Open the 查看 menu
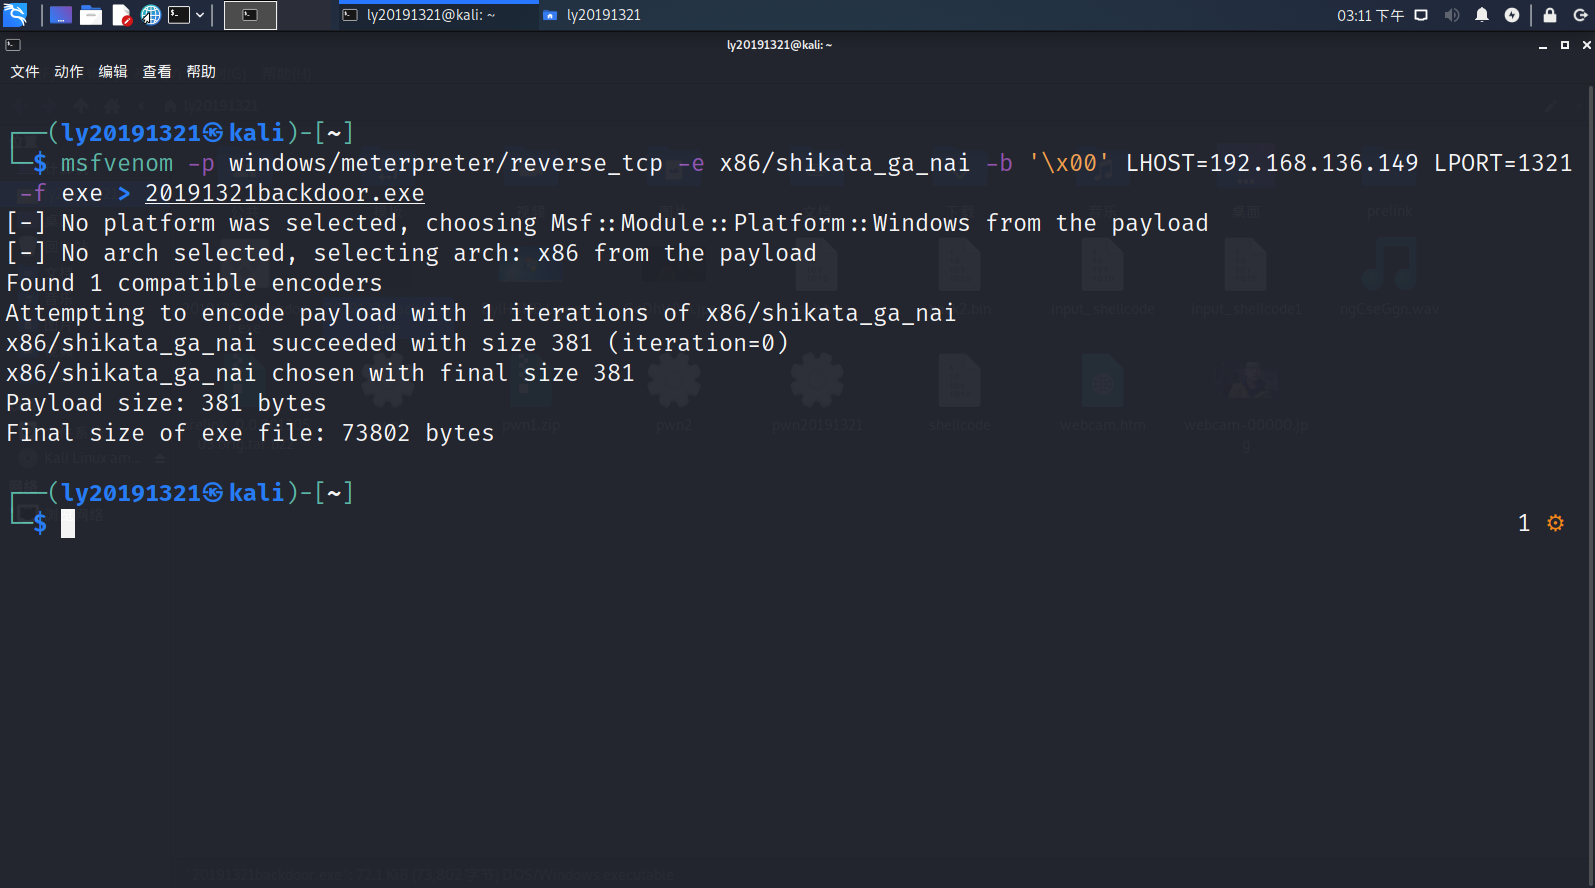 pos(157,72)
